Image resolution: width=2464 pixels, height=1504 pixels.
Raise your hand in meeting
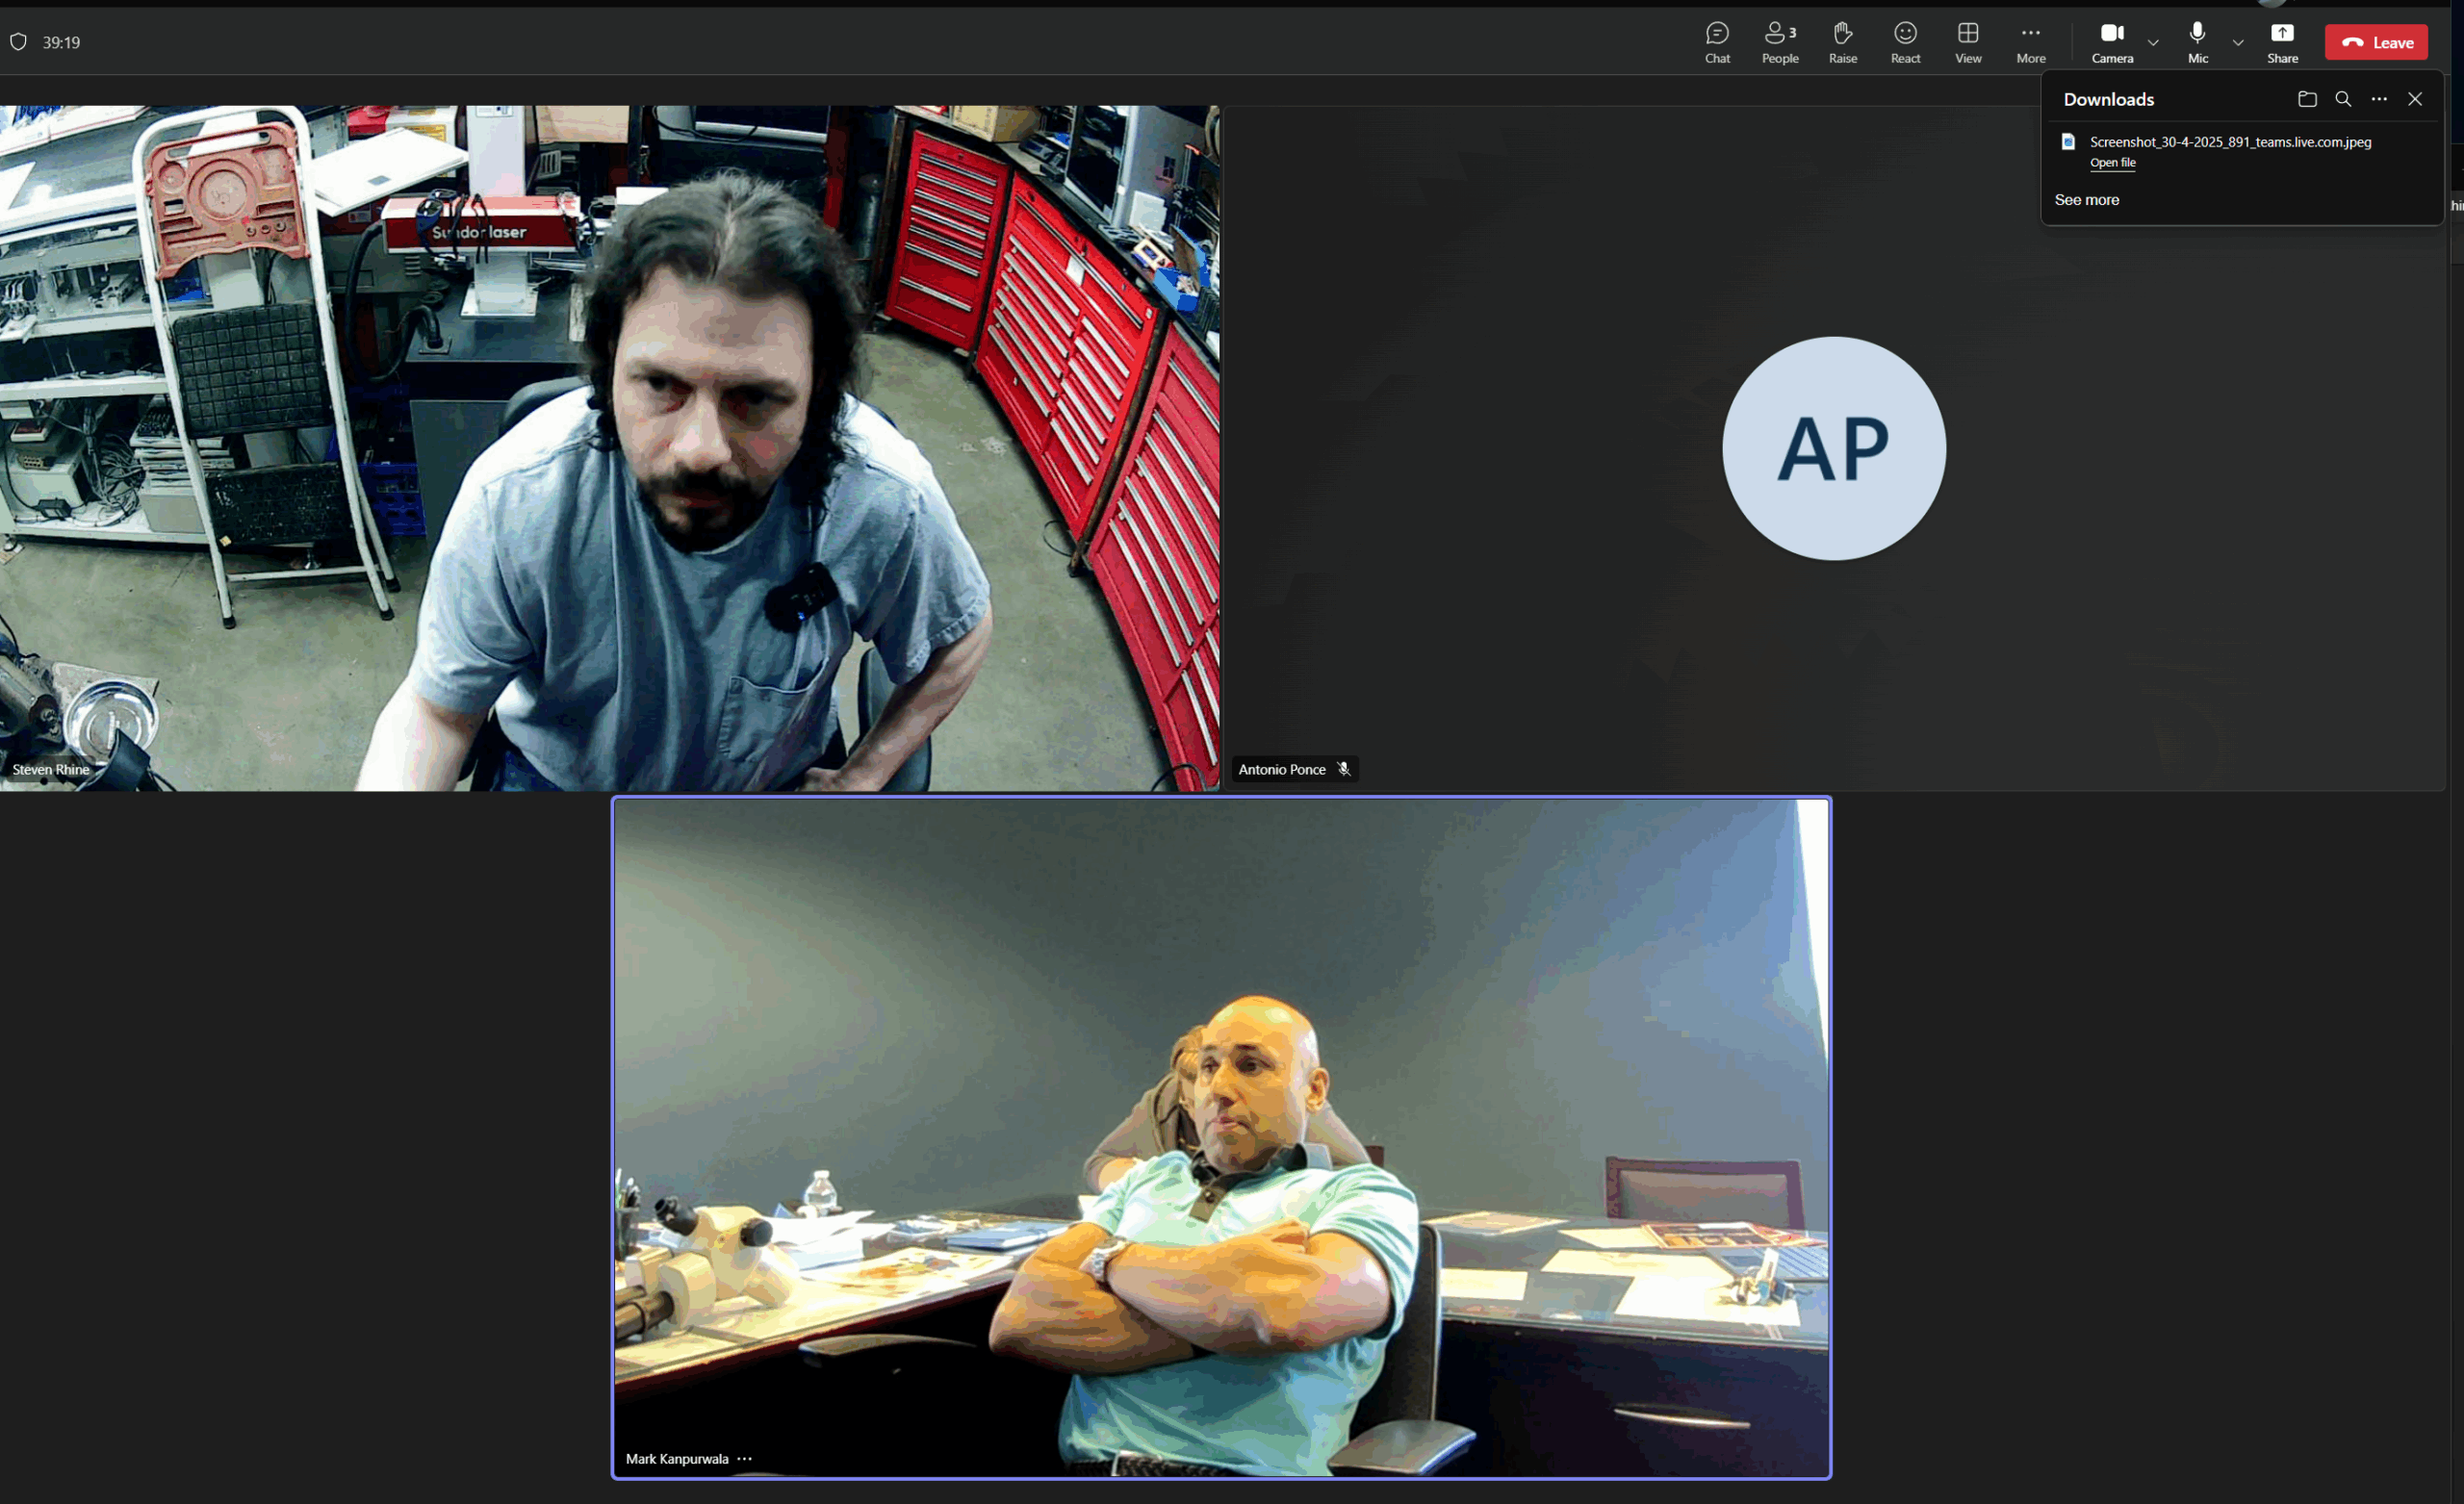pos(1843,42)
